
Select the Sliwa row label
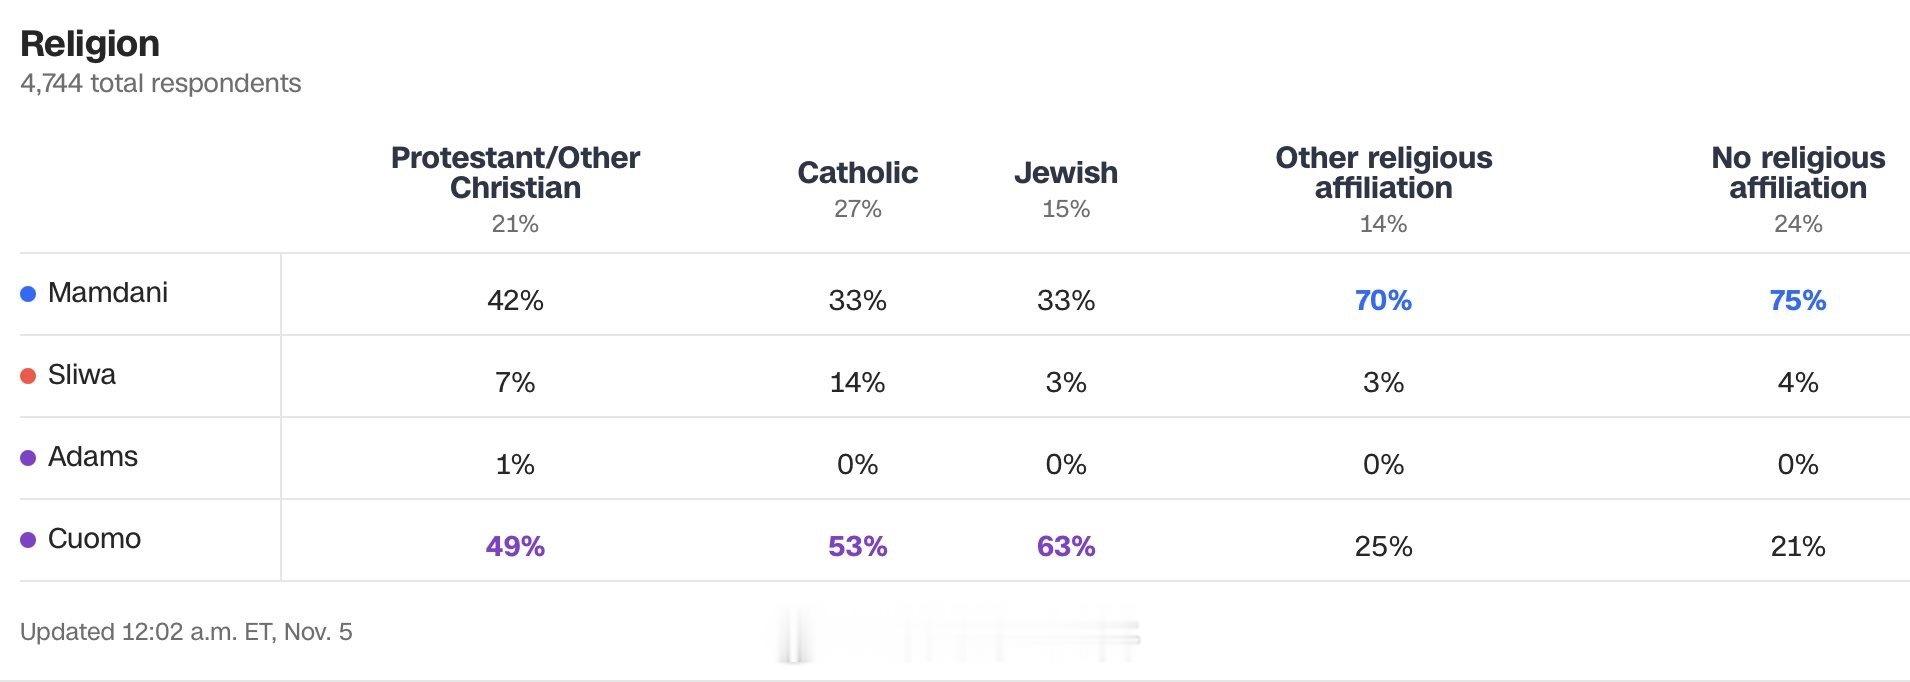[x=81, y=375]
